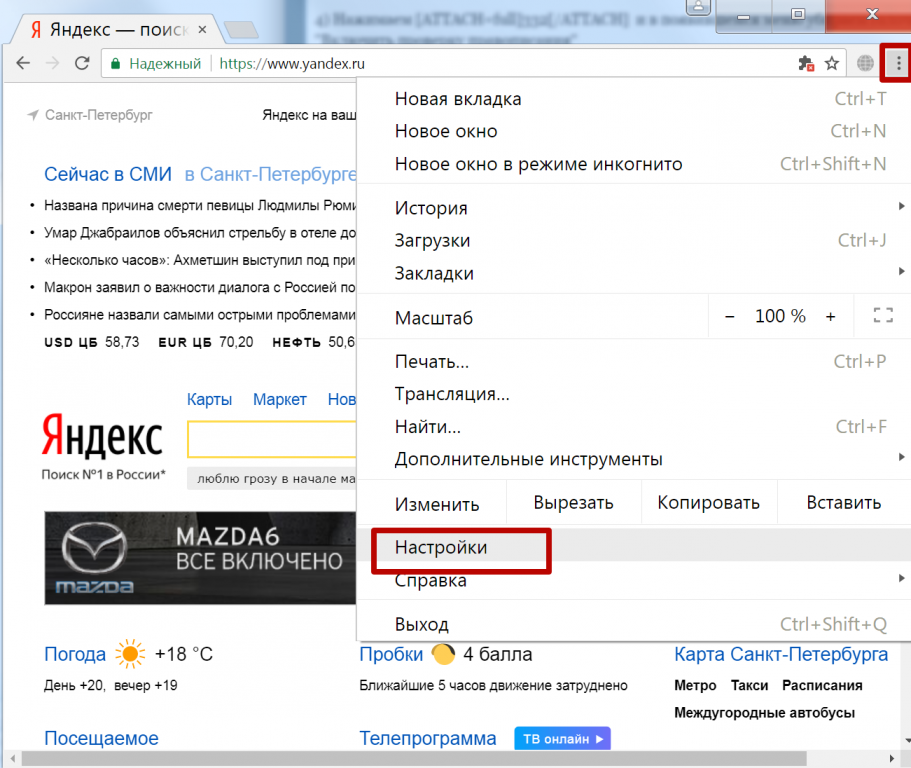Open the Ахметшин news headline
This screenshot has width=911, height=768.
(200, 260)
